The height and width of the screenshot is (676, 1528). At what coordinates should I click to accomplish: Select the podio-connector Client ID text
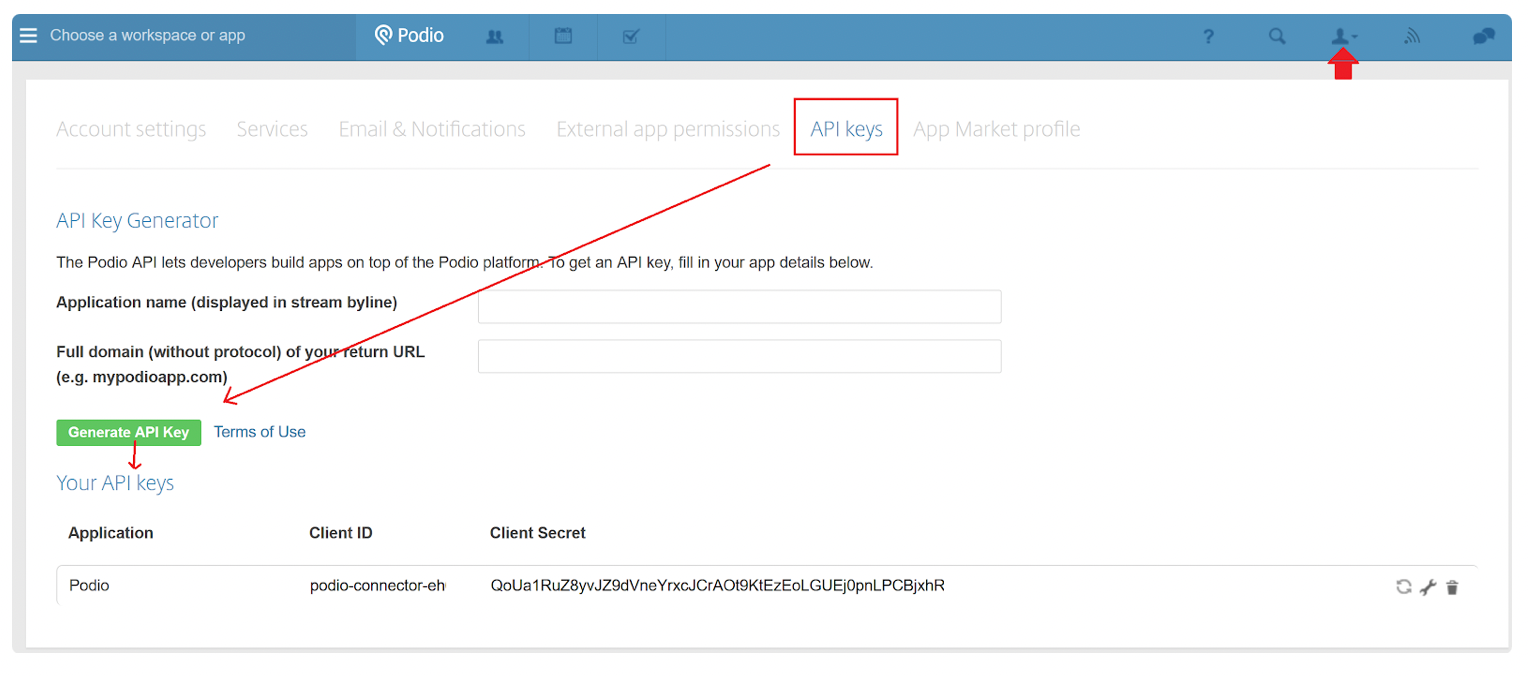point(377,586)
